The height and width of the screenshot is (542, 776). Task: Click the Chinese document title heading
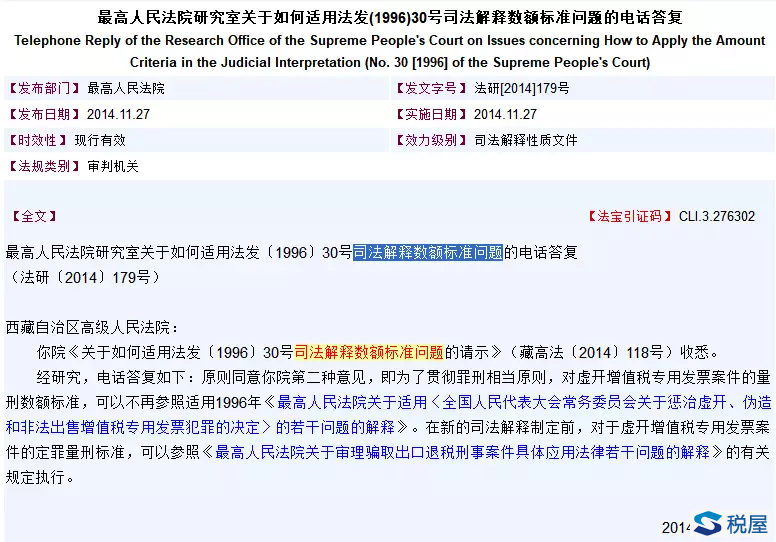coord(388,18)
